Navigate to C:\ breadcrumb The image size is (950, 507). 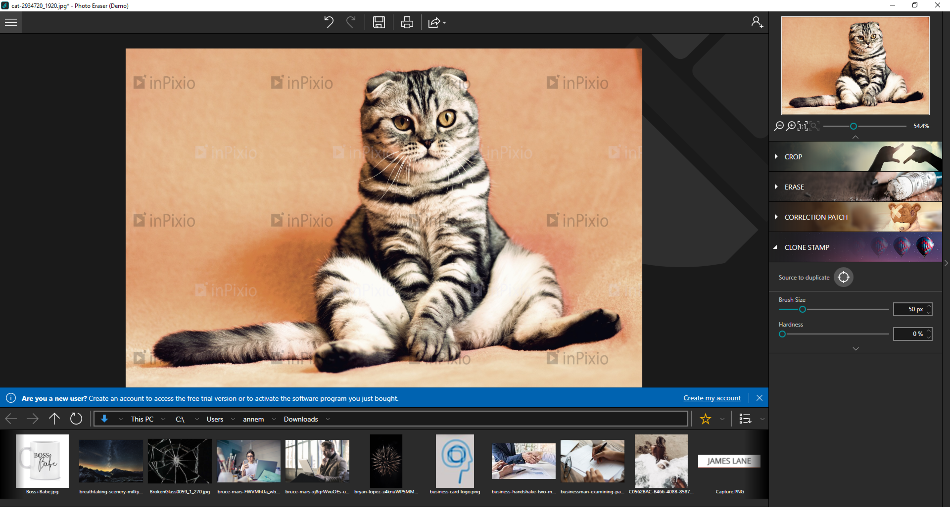(180, 419)
